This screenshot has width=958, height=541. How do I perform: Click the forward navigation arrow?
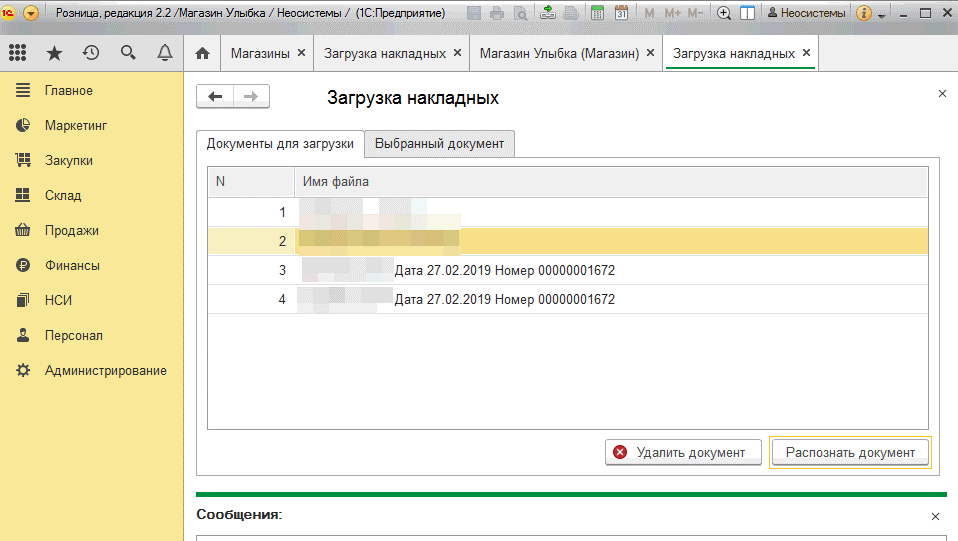[x=251, y=96]
